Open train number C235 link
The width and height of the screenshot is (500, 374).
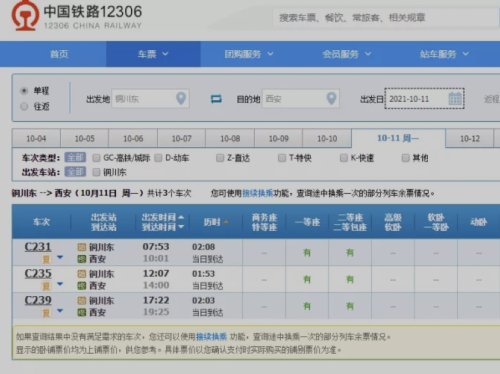[38, 274]
